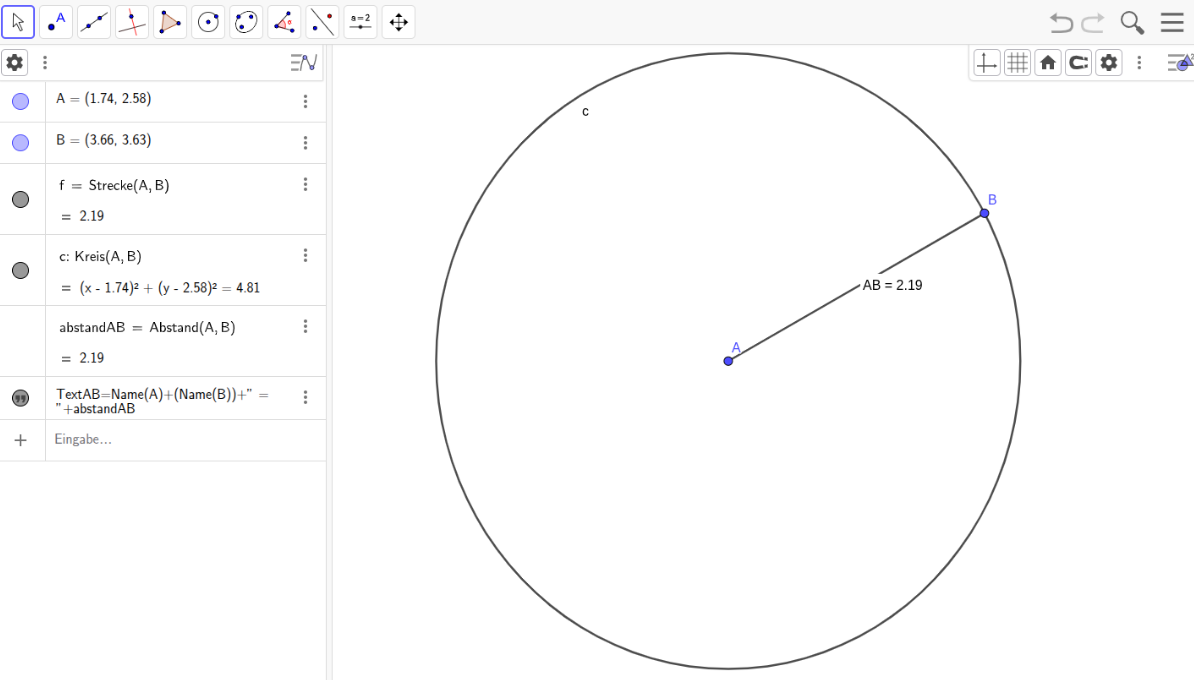Select the Perpendicular line tool

coord(132,22)
